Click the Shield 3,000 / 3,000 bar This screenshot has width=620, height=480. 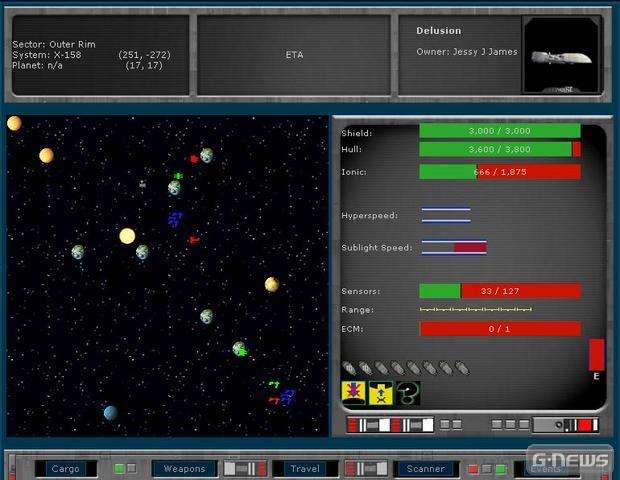click(500, 131)
